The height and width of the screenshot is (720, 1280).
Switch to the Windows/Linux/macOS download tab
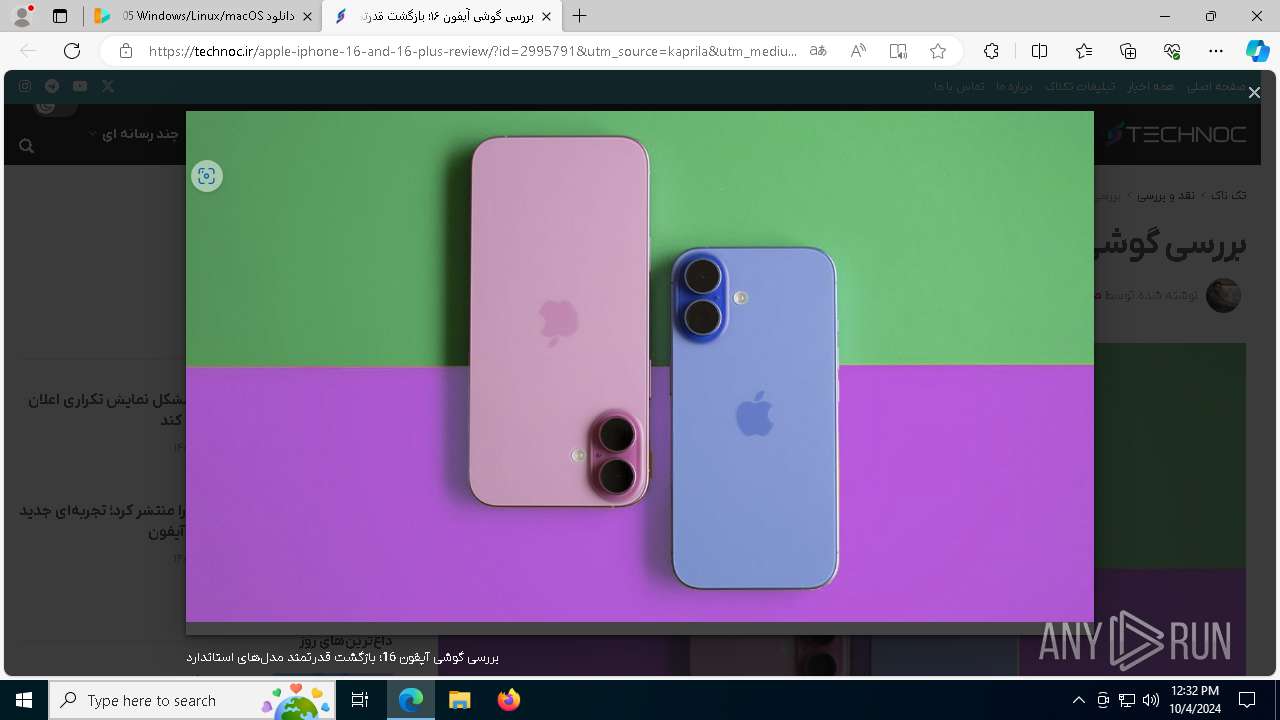(203, 16)
